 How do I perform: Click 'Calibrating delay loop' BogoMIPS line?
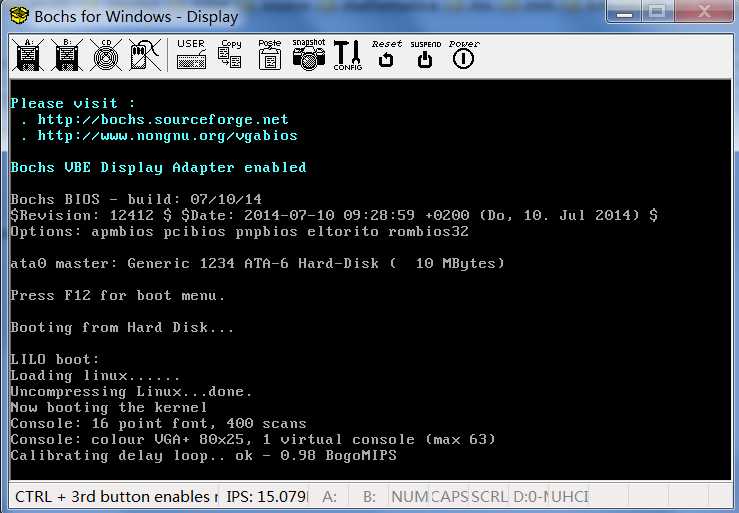(x=204, y=455)
